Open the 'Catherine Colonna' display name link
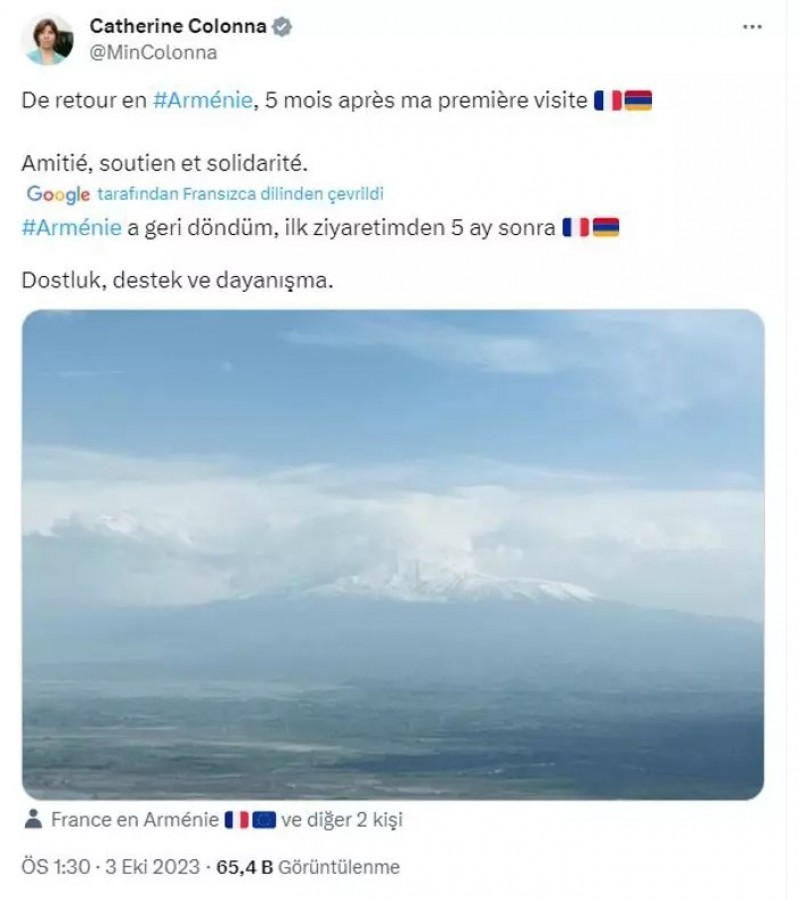The height and width of the screenshot is (900, 798). click(178, 27)
